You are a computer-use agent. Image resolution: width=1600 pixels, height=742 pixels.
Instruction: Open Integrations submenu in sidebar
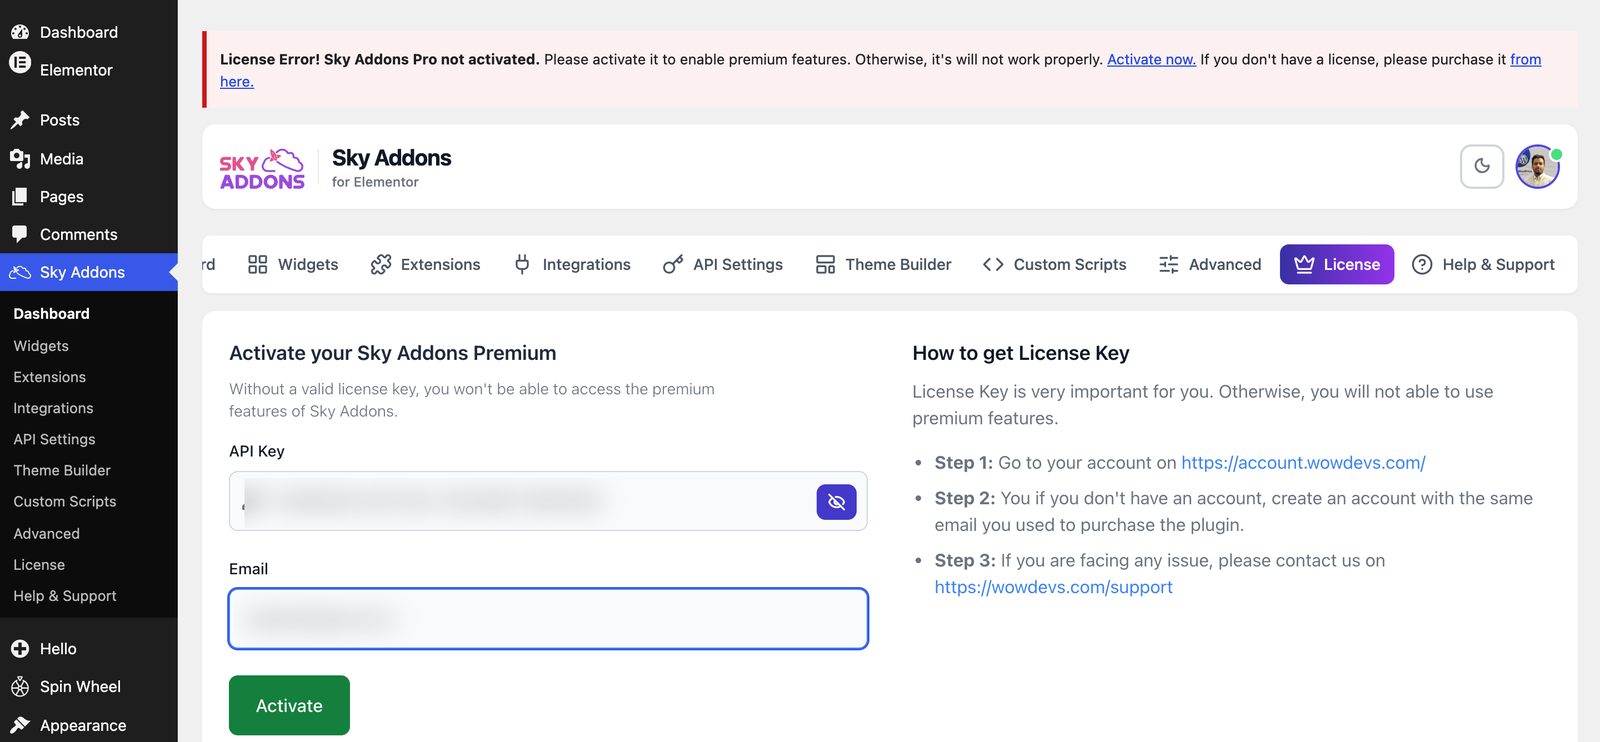pyautogui.click(x=53, y=408)
